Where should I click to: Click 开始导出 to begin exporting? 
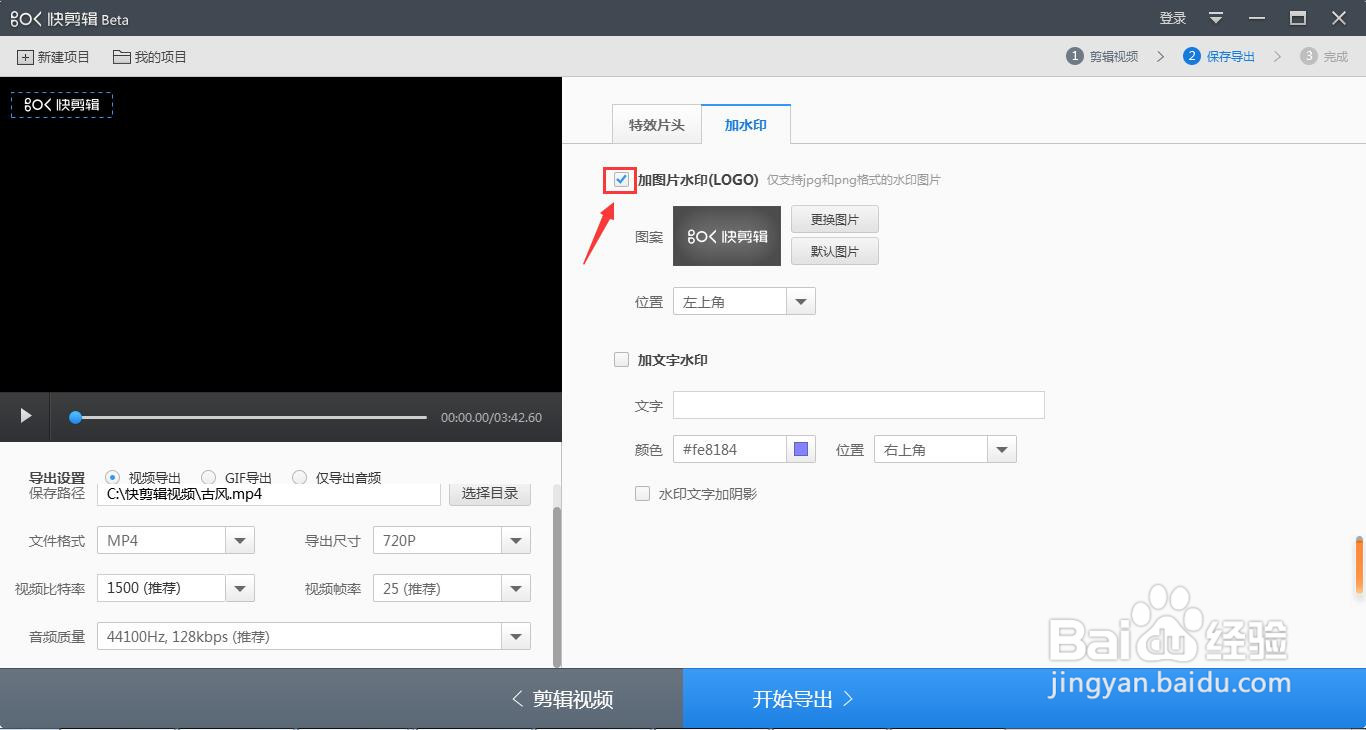point(799,698)
